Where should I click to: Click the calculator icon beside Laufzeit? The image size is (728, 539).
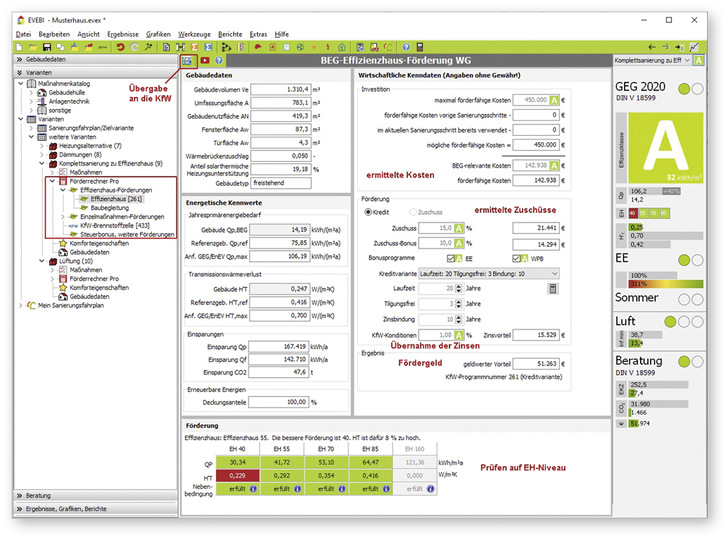(x=552, y=289)
